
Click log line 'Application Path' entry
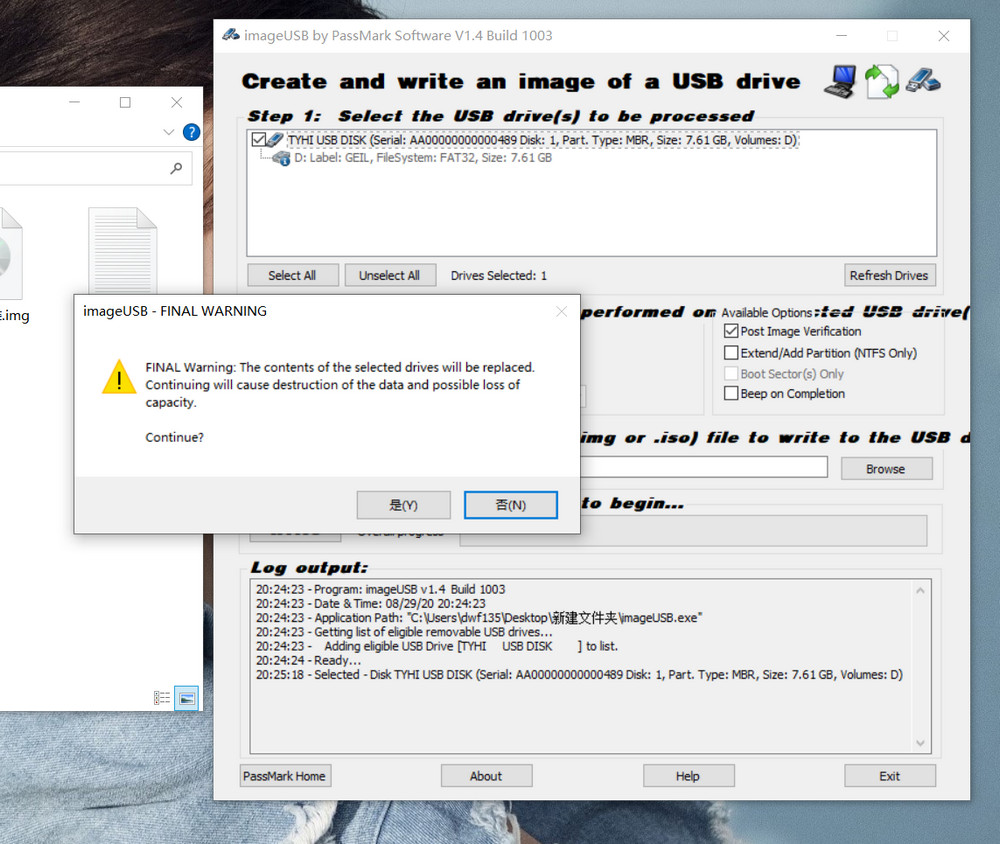click(x=479, y=618)
